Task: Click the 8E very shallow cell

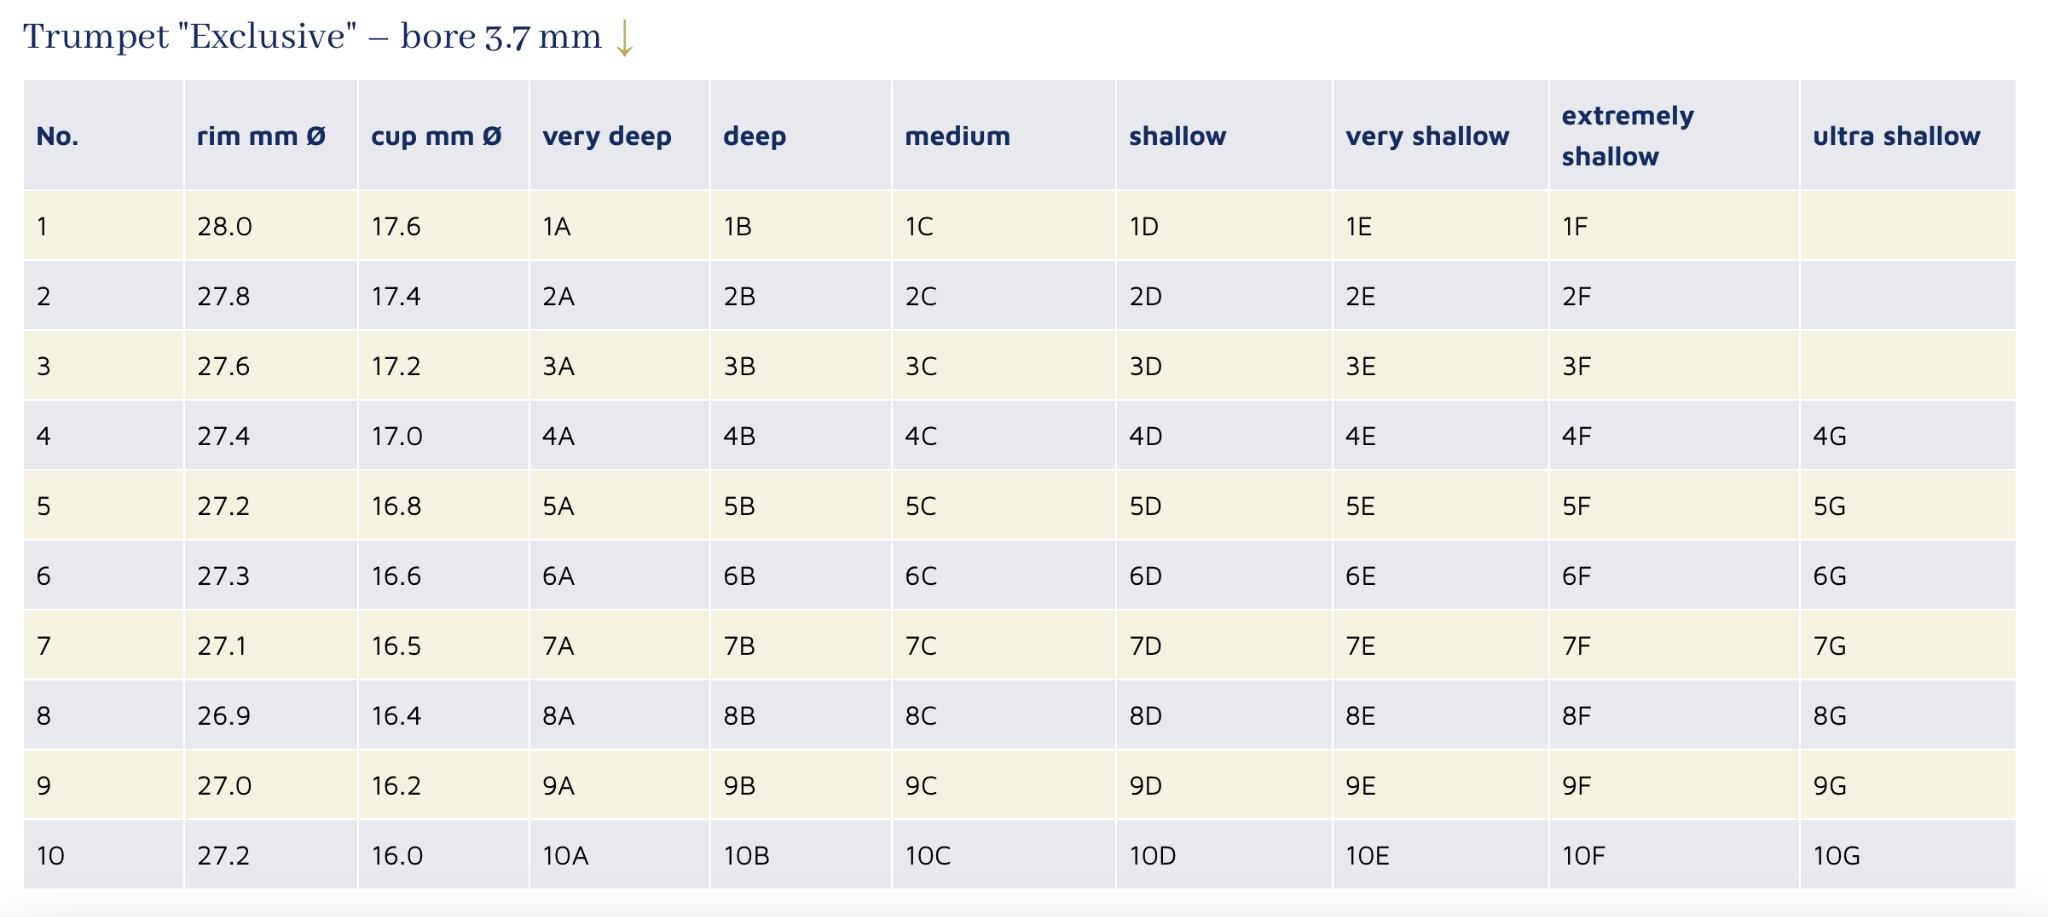Action: [1360, 717]
